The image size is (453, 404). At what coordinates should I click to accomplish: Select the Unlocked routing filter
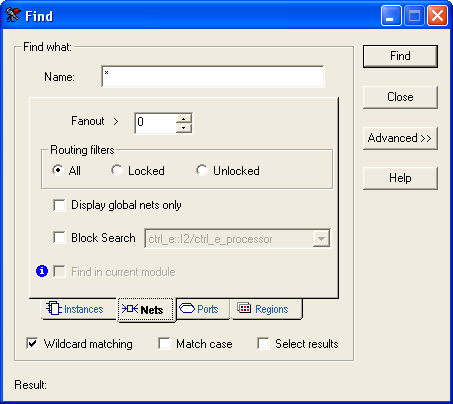click(x=202, y=170)
